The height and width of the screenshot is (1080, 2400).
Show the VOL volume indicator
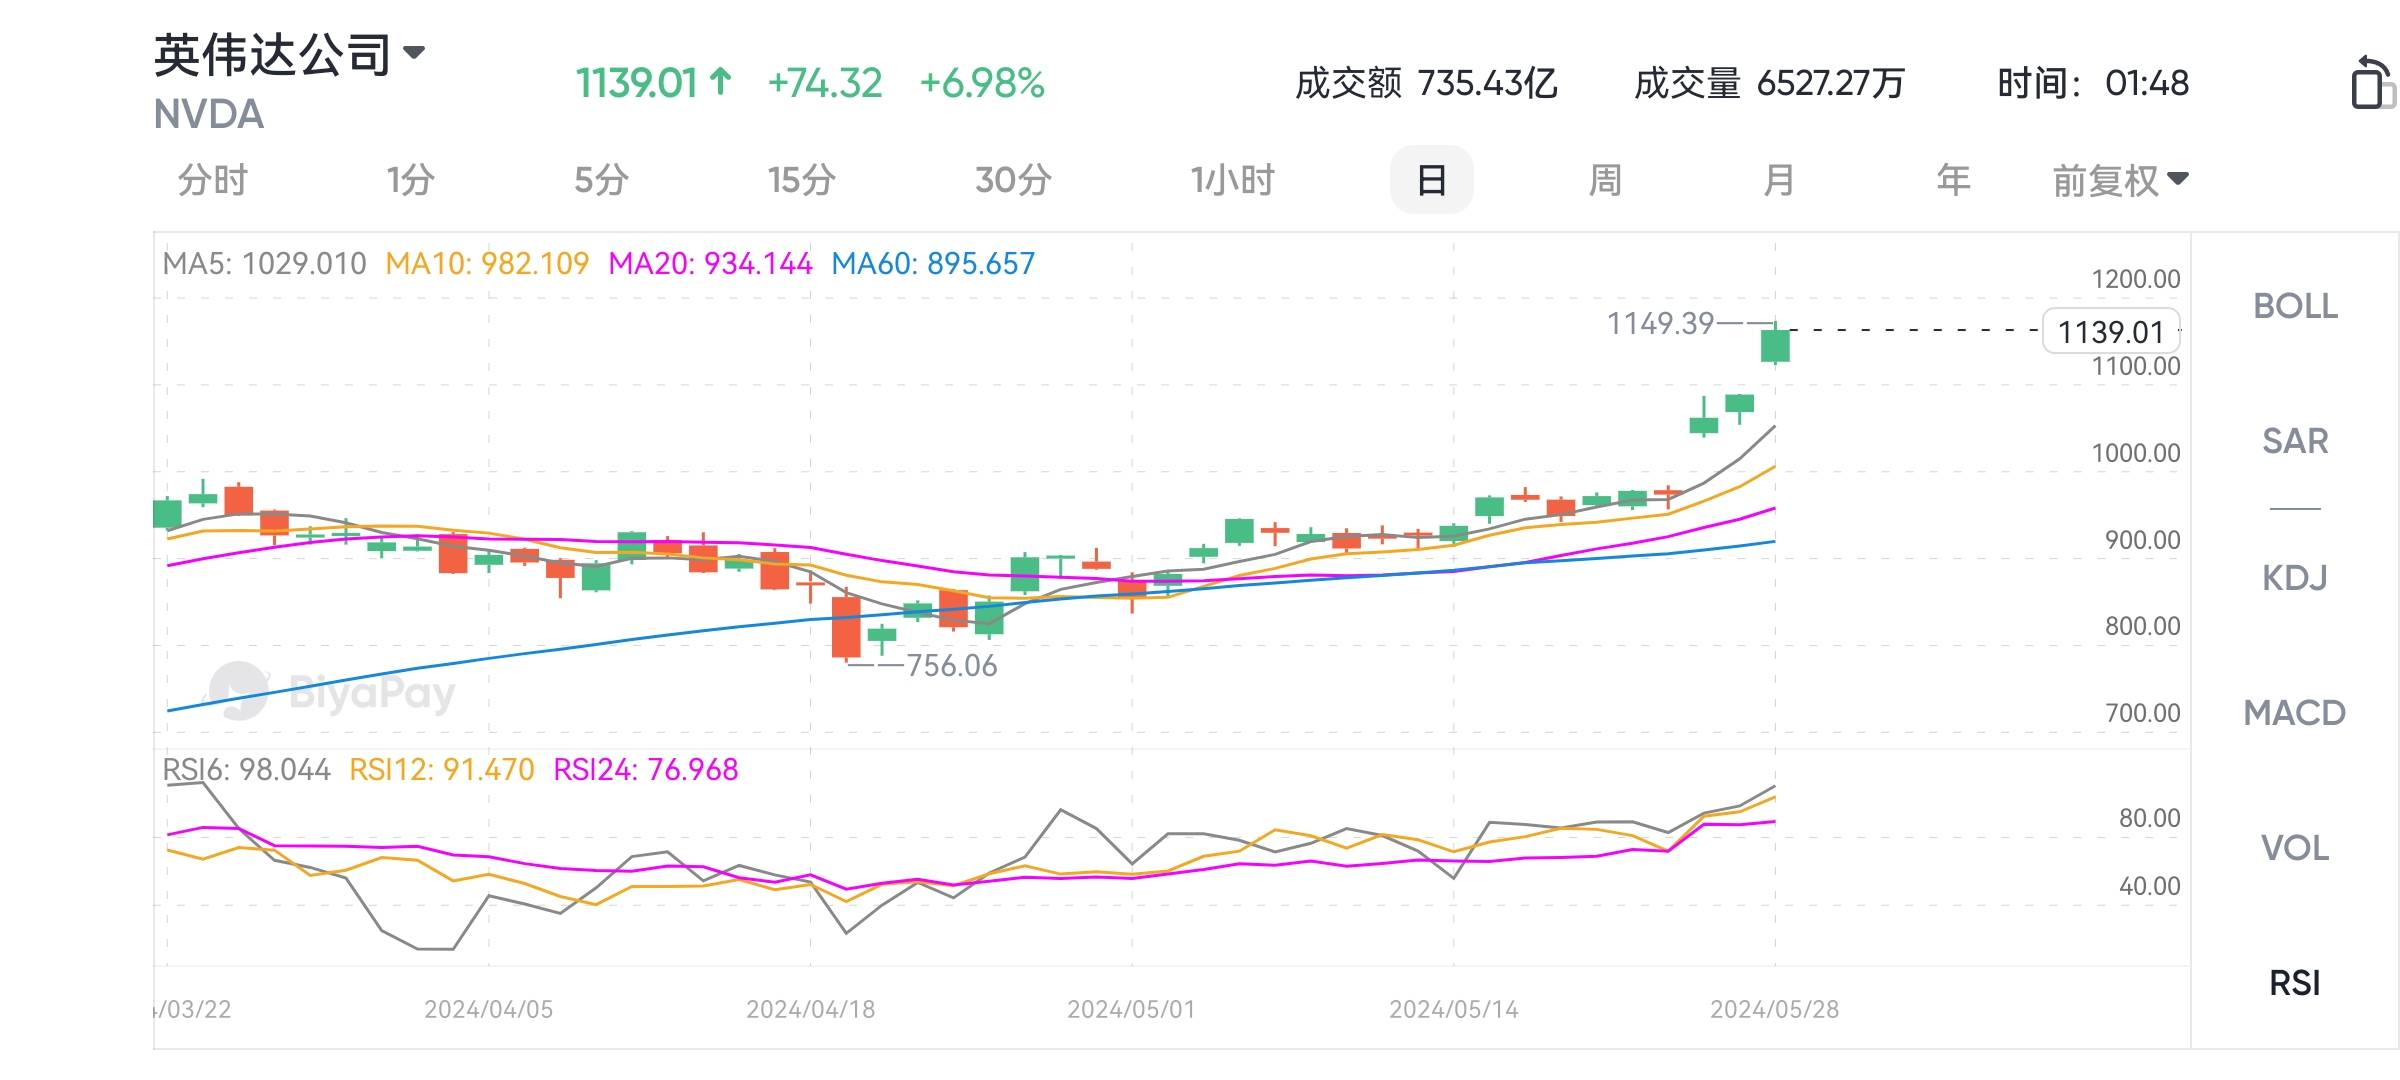(2295, 848)
